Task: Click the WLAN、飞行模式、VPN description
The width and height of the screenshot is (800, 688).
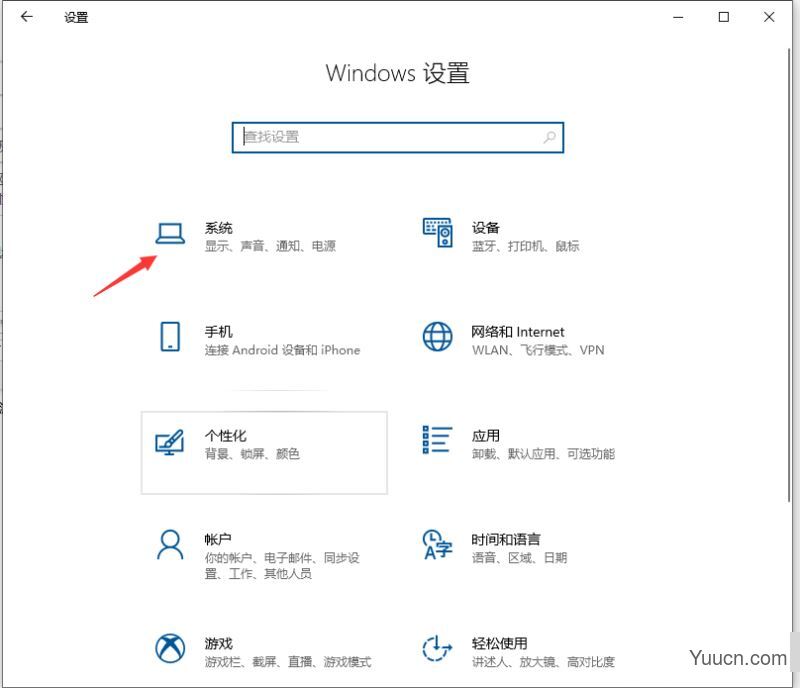Action: [538, 350]
